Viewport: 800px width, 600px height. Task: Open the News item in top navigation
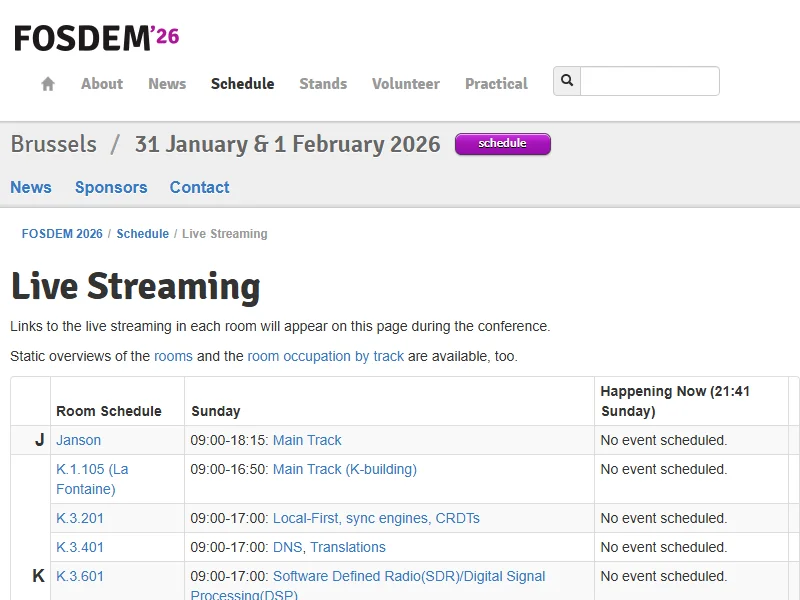tap(167, 84)
